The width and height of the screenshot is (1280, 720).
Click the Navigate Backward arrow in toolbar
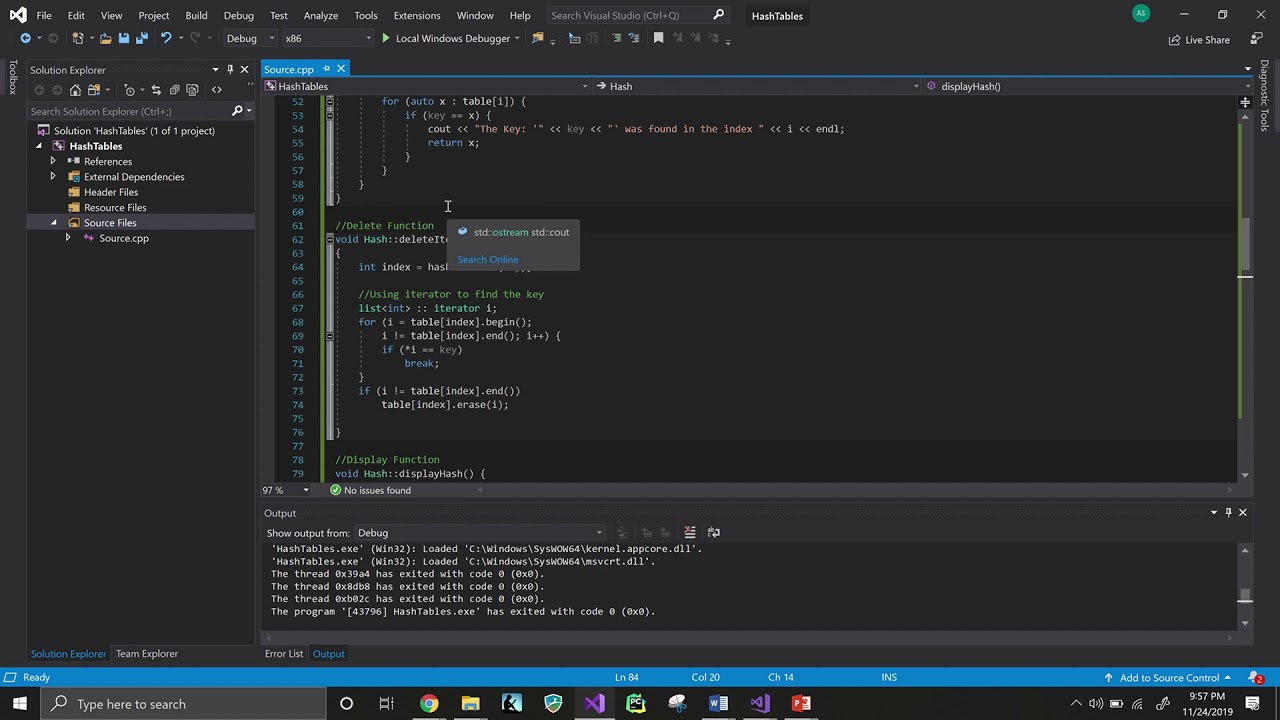25,38
